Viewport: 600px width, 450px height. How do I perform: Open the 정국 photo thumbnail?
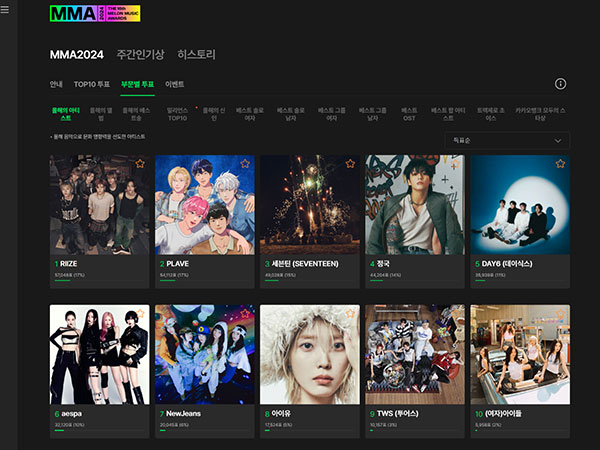click(x=415, y=205)
